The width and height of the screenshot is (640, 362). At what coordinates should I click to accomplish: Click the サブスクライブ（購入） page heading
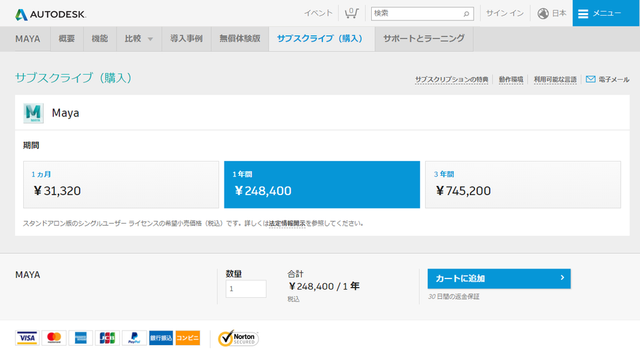coord(73,78)
